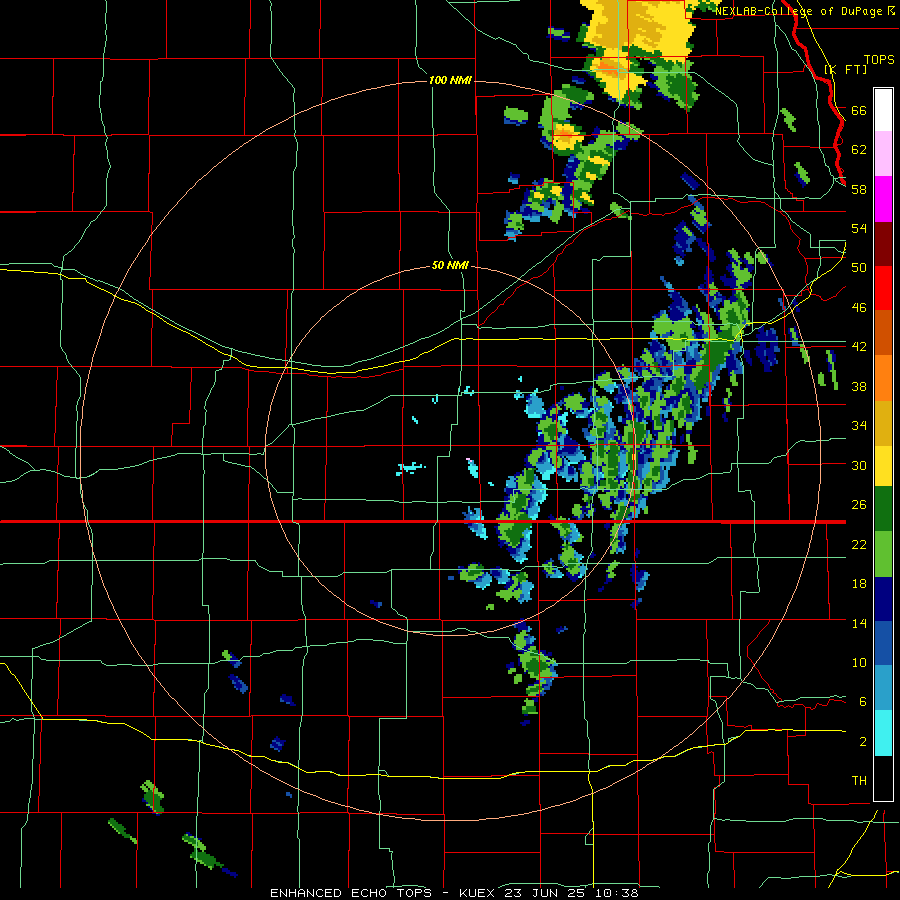Pick the magenta legend swatch
The height and width of the screenshot is (900, 900).
(x=883, y=199)
